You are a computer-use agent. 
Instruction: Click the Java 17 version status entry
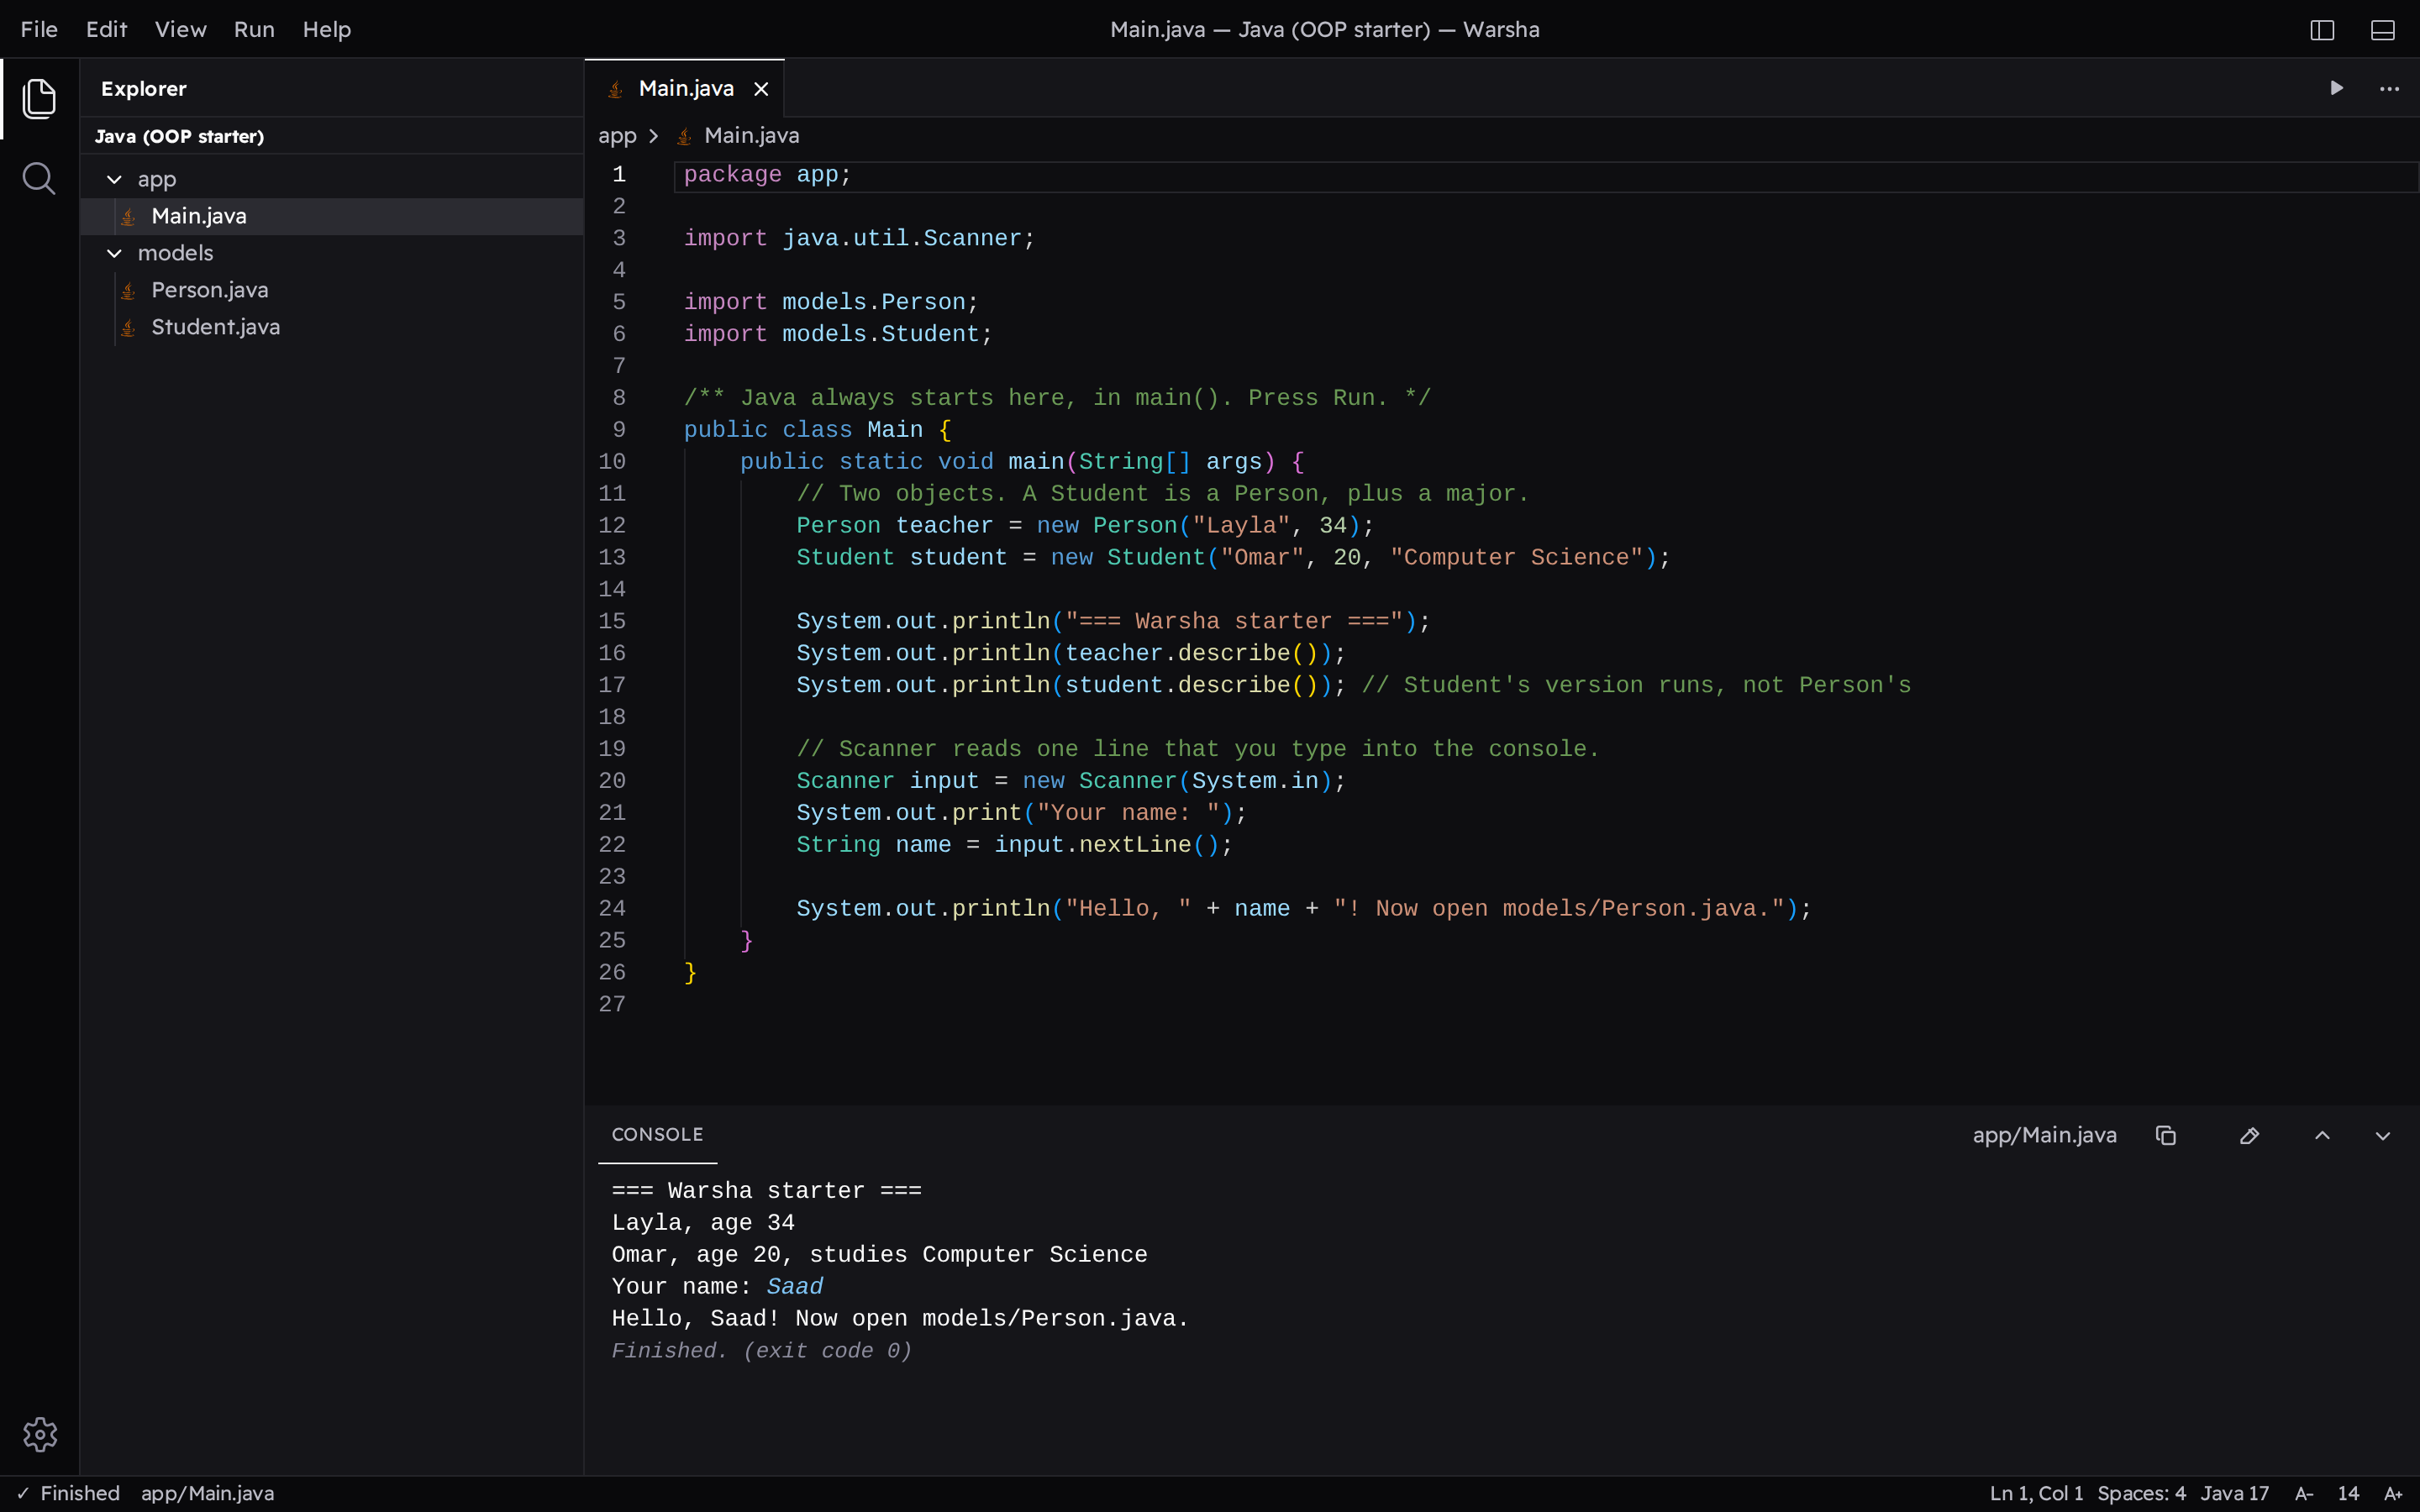2235,1493
